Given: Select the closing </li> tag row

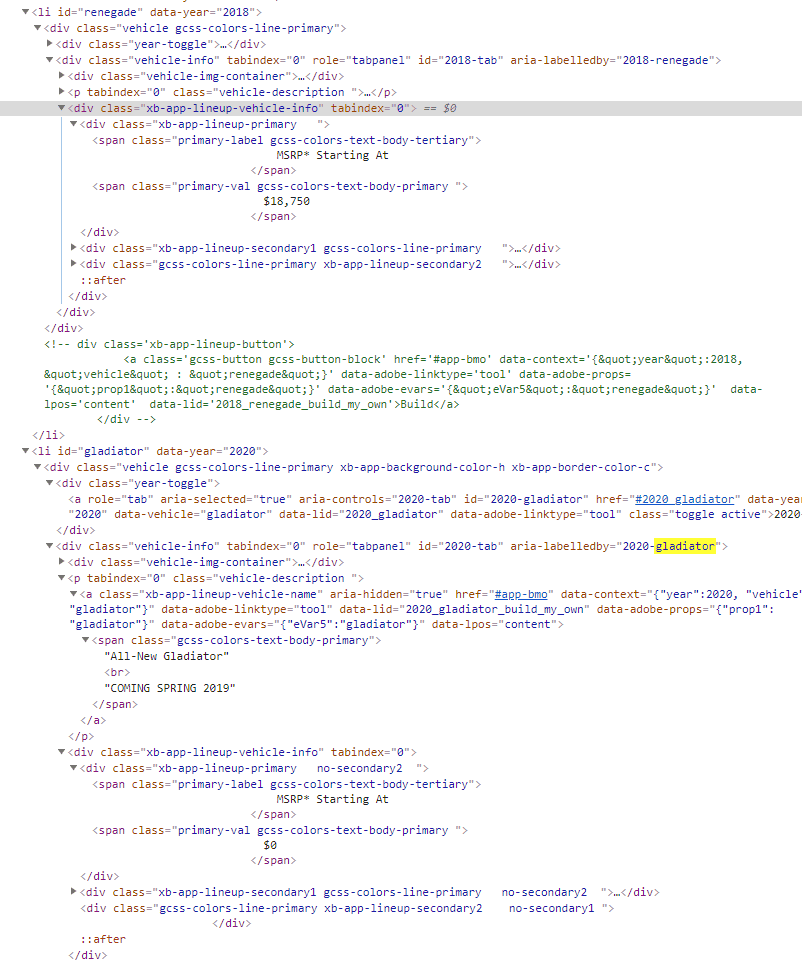Looking at the screenshot, I should pyautogui.click(x=48, y=435).
